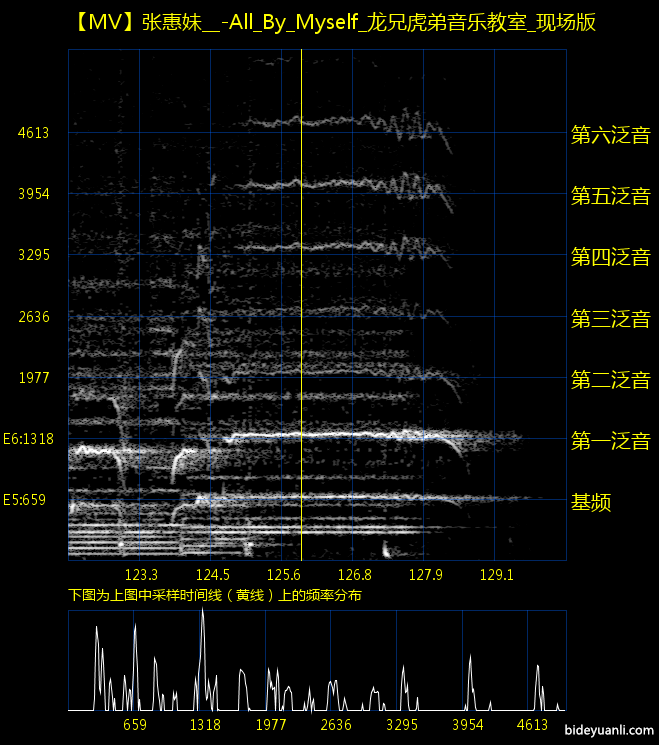Click the white vertical sampling time line
The image size is (659, 745).
[x=301, y=300]
